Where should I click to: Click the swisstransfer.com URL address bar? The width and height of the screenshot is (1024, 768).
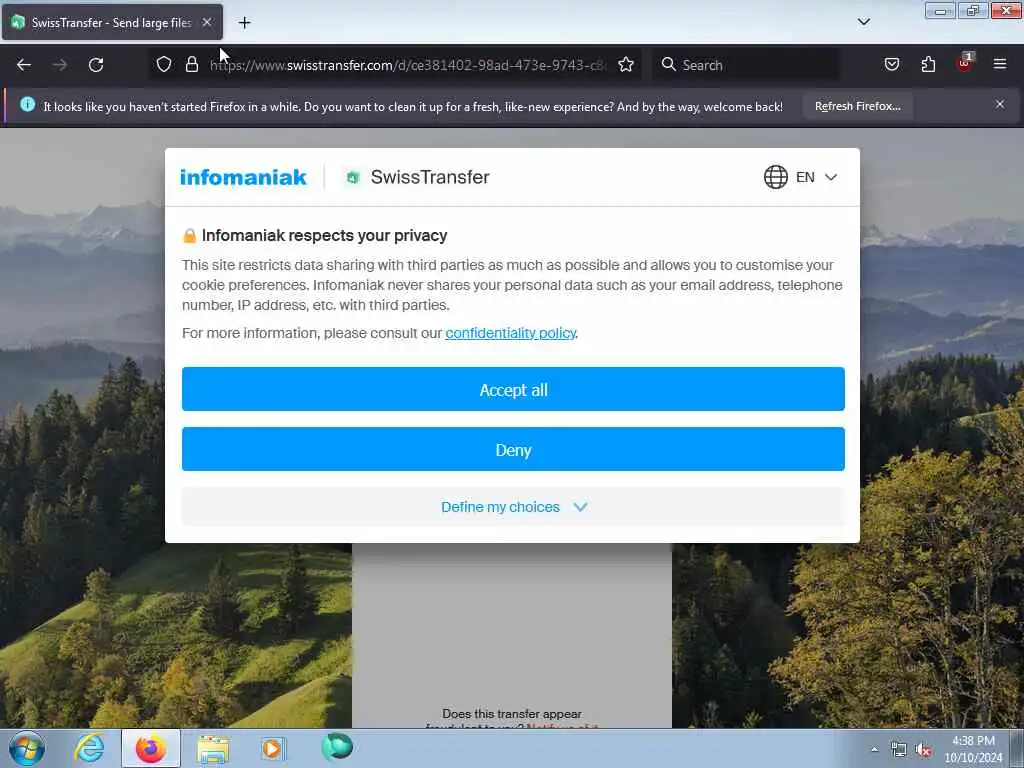click(408, 65)
